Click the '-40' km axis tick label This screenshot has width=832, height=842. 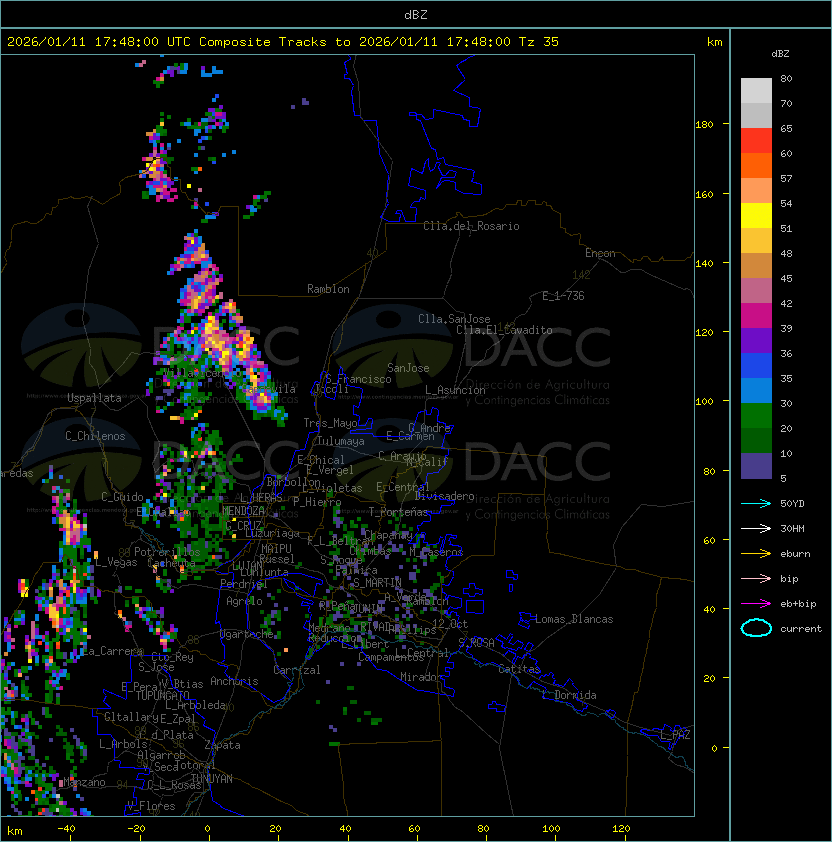pos(66,829)
